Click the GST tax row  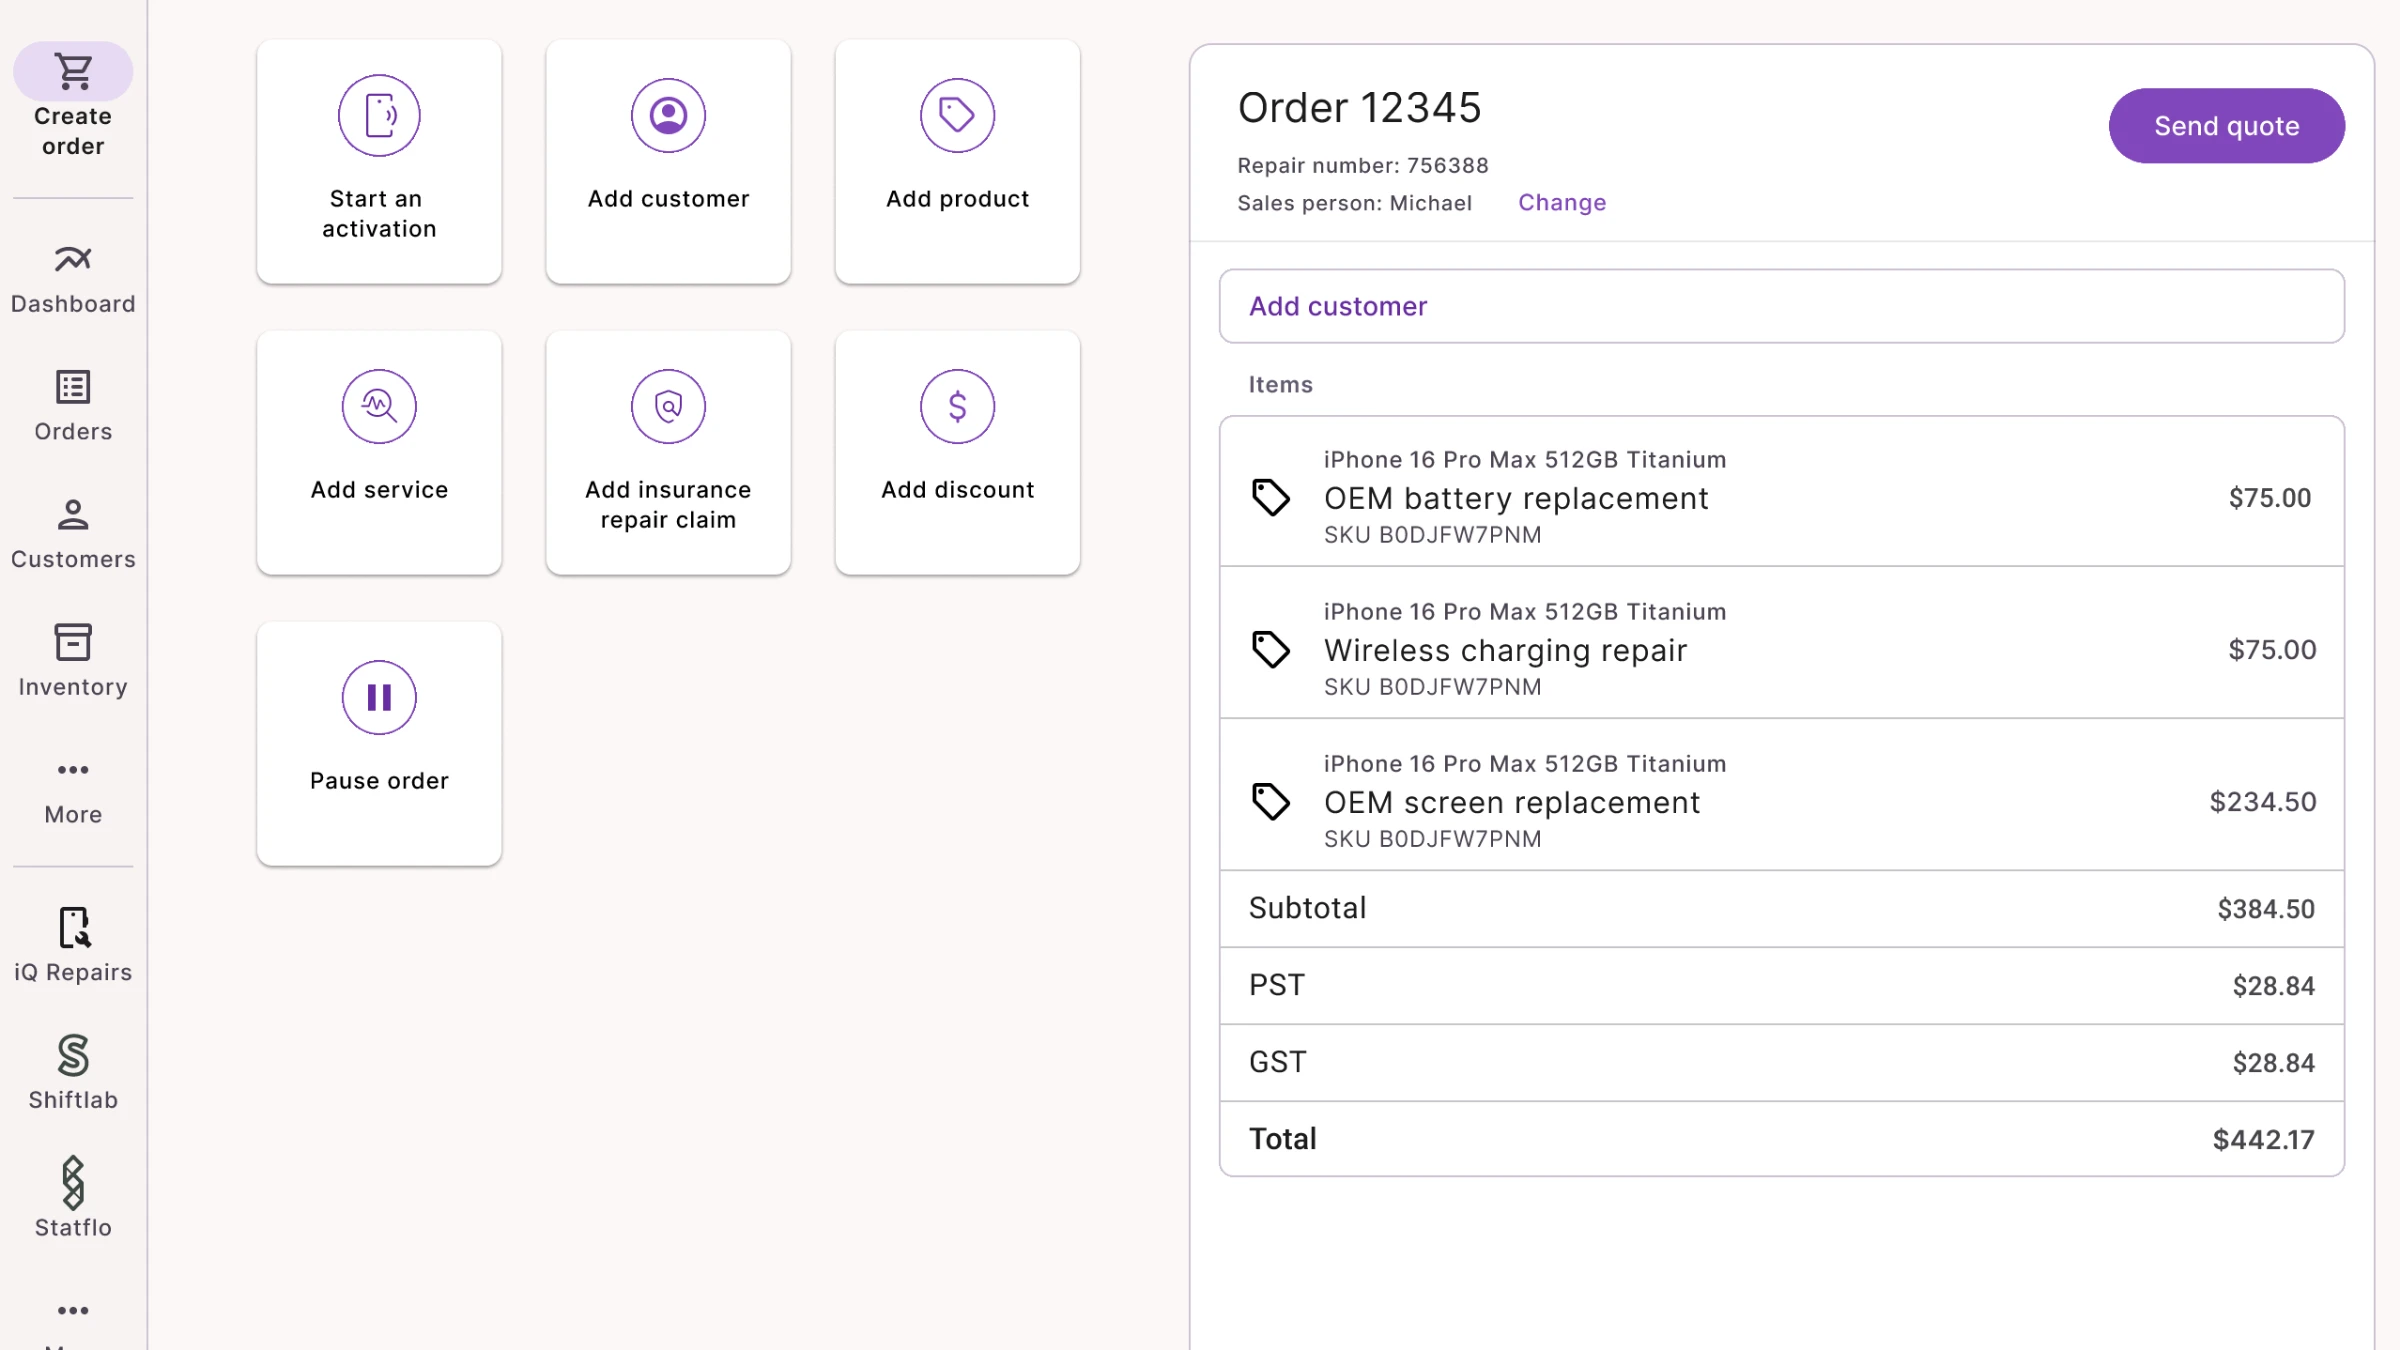pyautogui.click(x=1781, y=1063)
